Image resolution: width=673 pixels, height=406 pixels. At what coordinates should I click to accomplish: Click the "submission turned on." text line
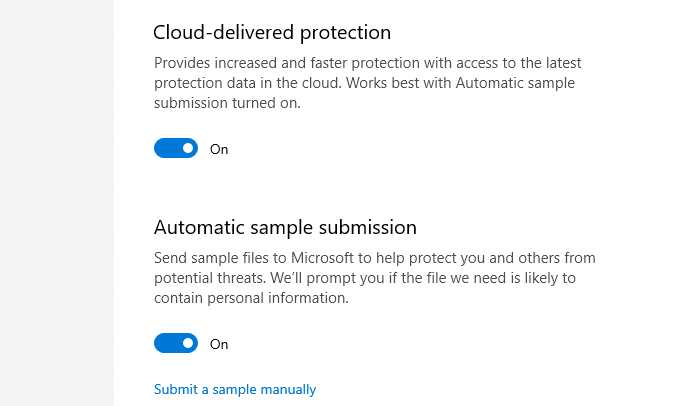coord(228,102)
